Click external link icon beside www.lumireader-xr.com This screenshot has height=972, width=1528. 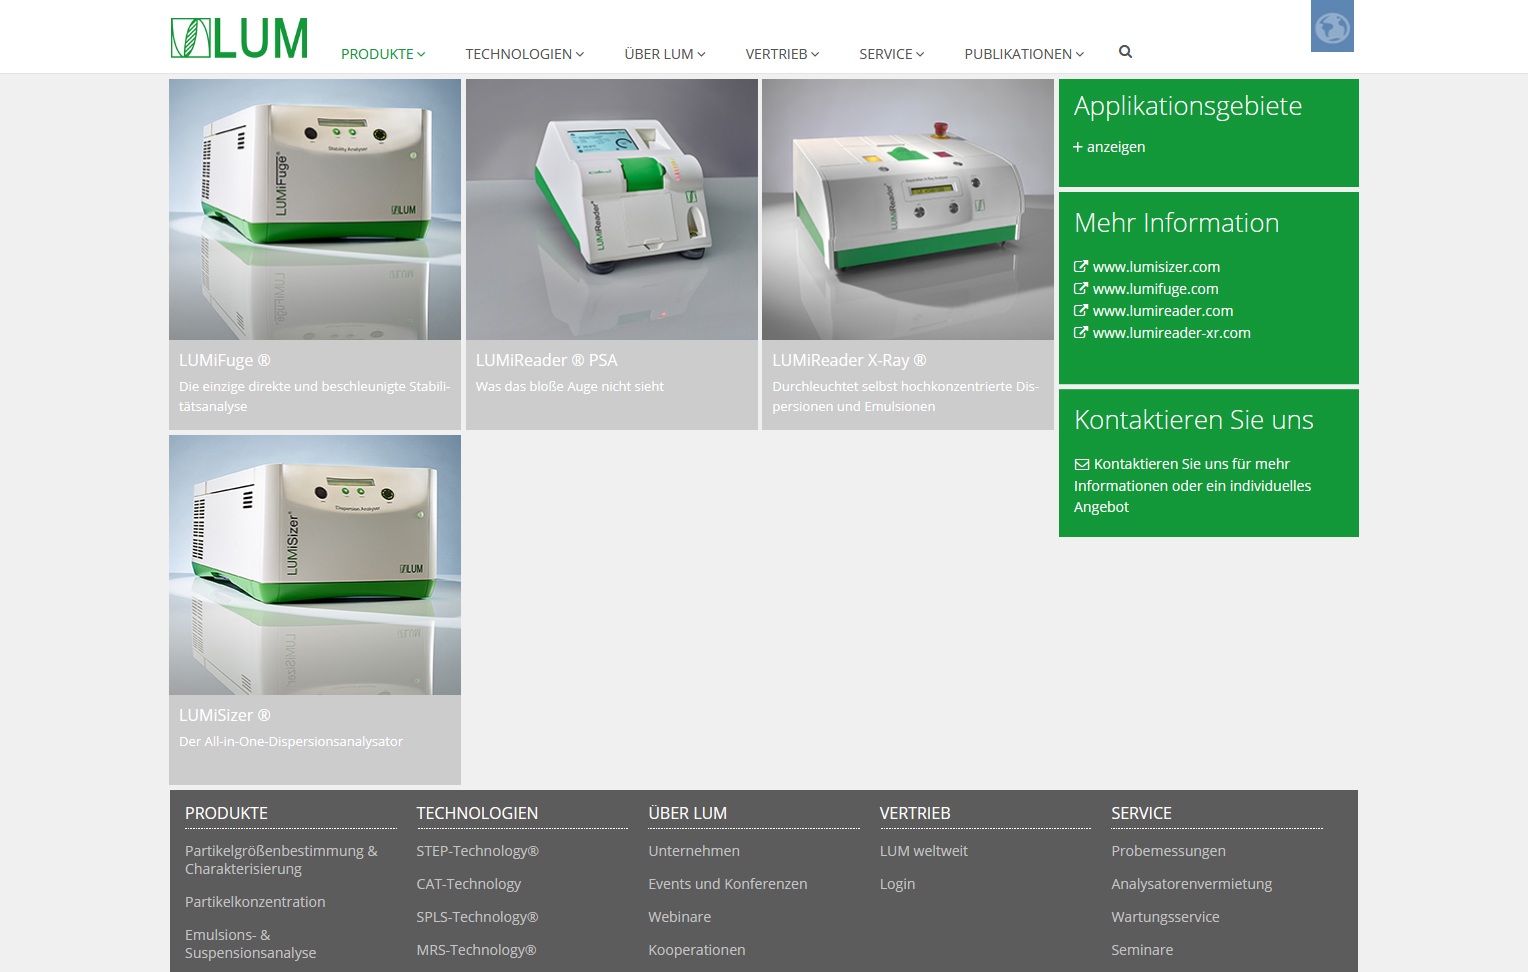1080,333
